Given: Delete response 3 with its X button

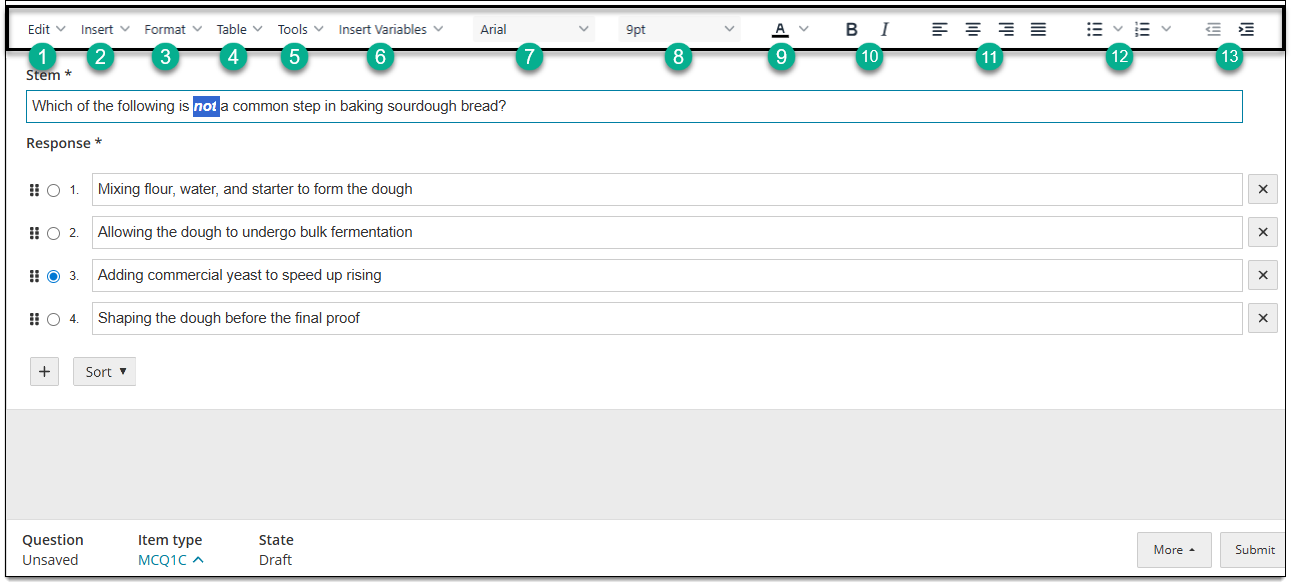Looking at the screenshot, I should tap(1263, 276).
